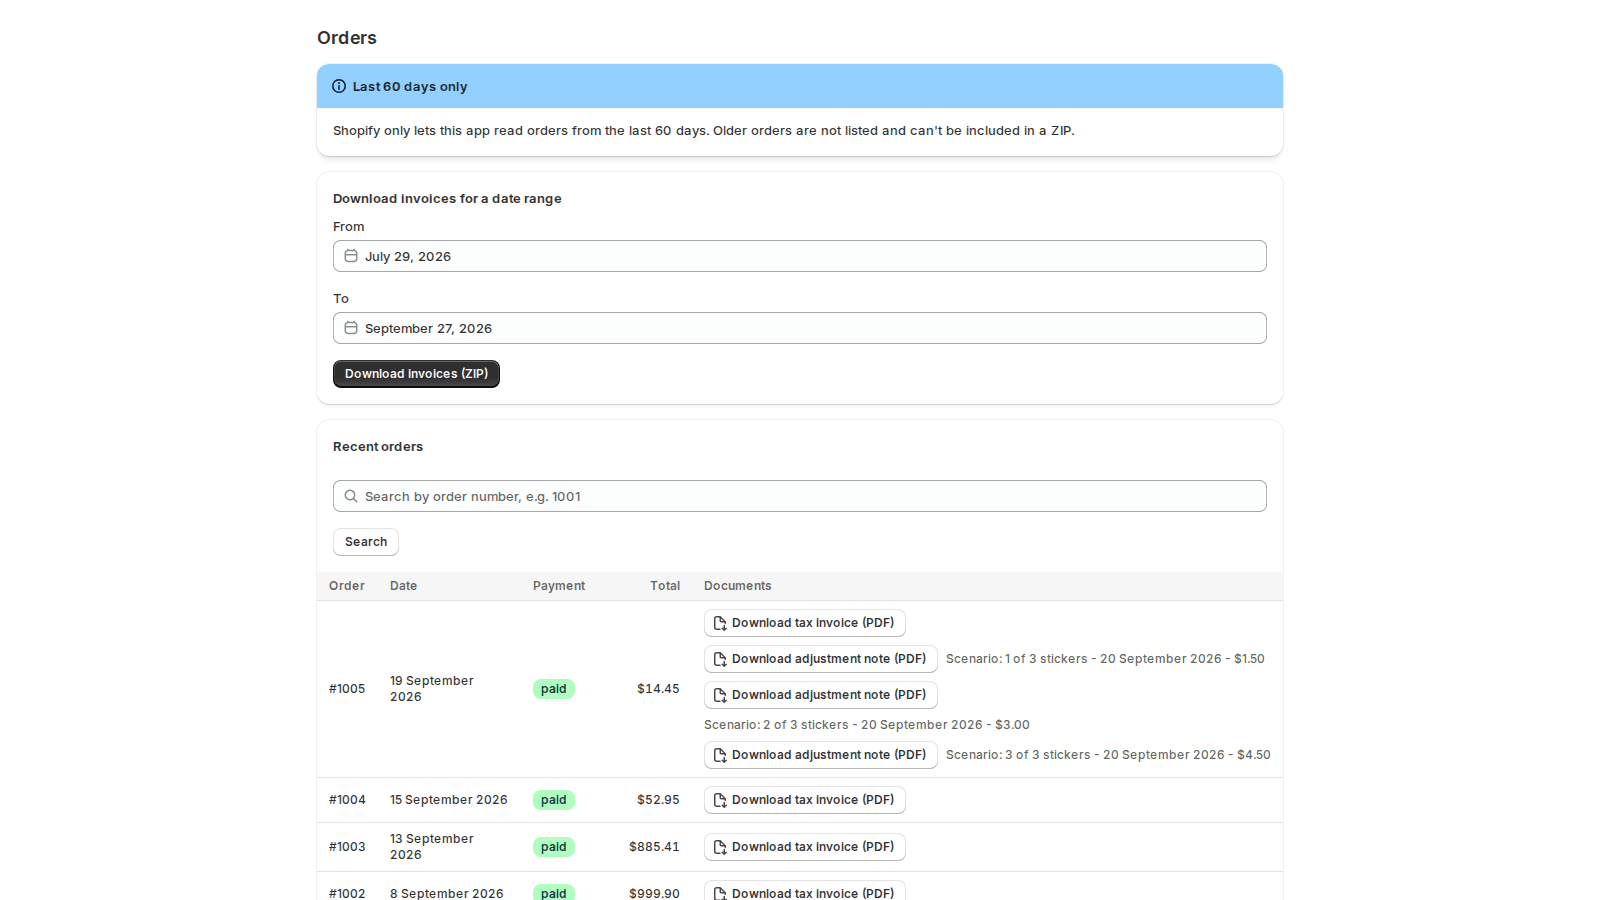Focus the search by order number field

(x=800, y=496)
